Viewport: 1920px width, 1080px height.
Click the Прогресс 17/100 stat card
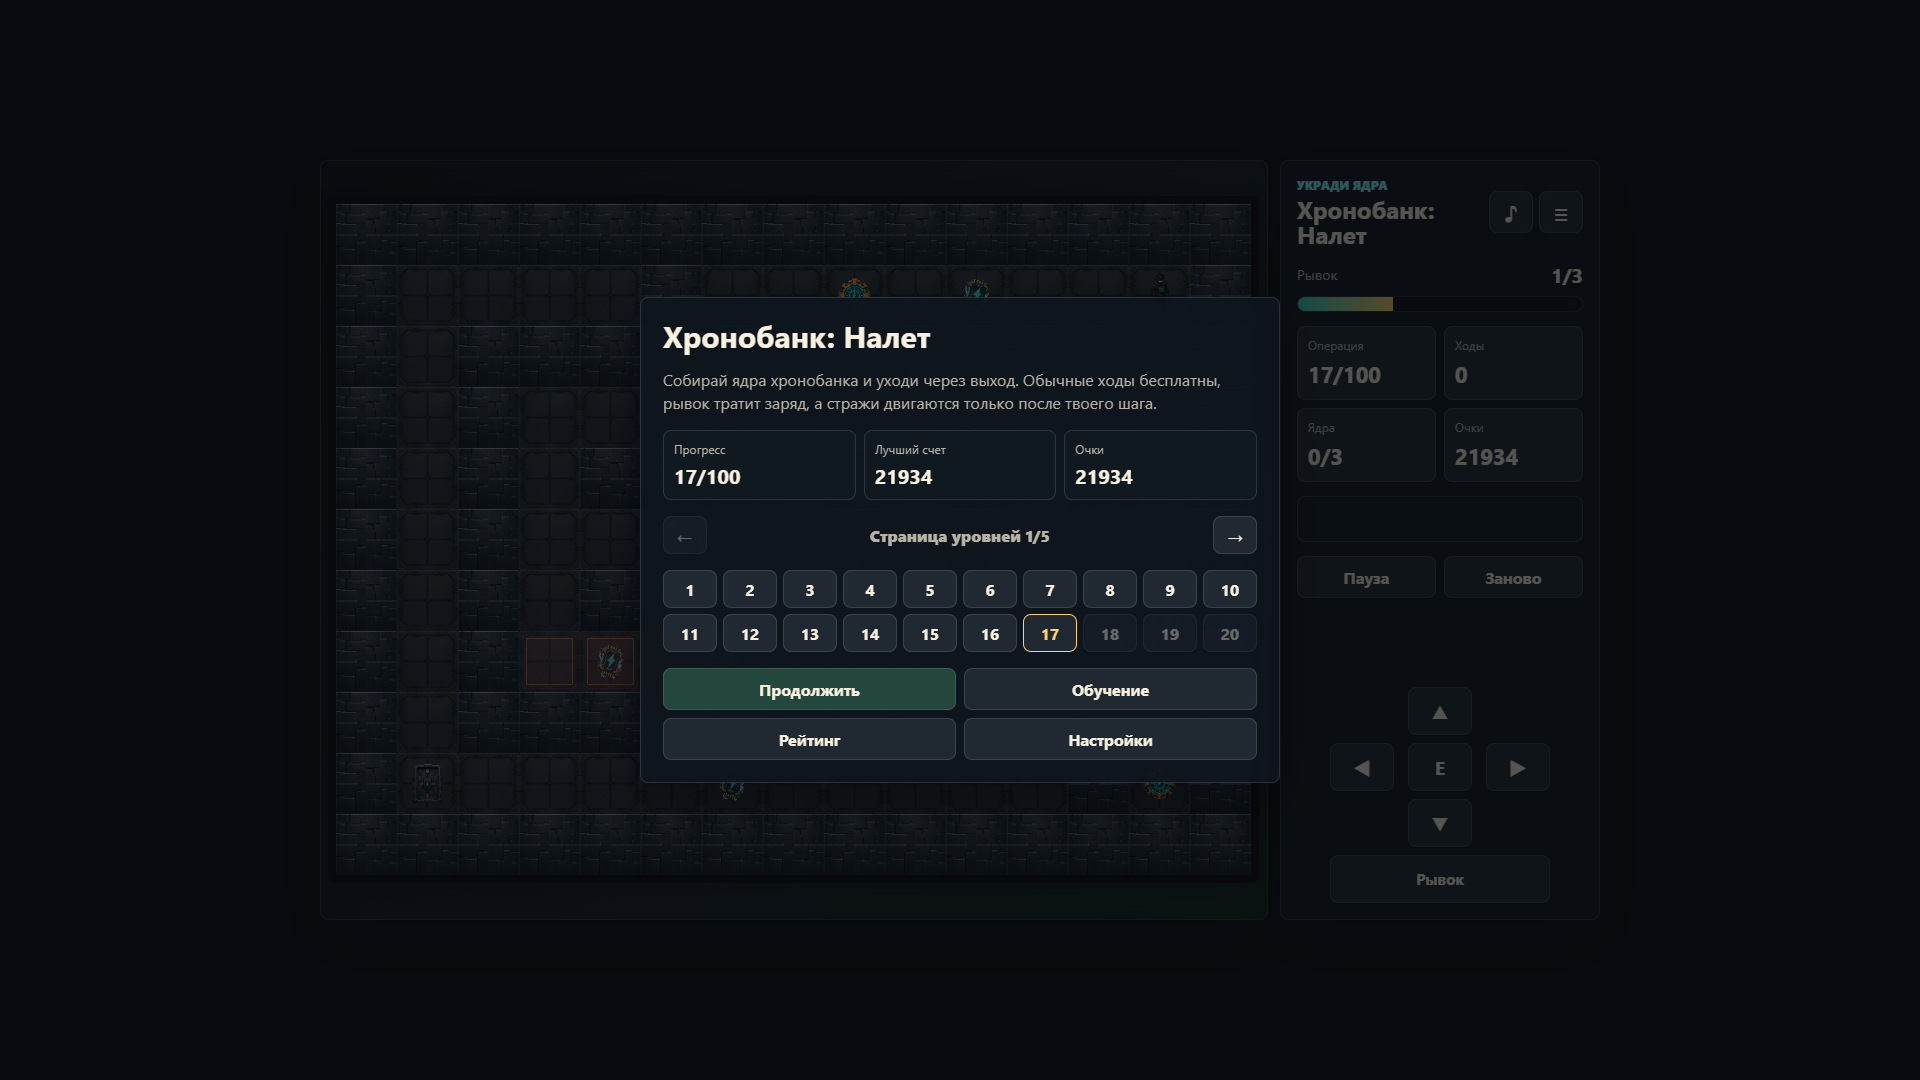point(759,465)
